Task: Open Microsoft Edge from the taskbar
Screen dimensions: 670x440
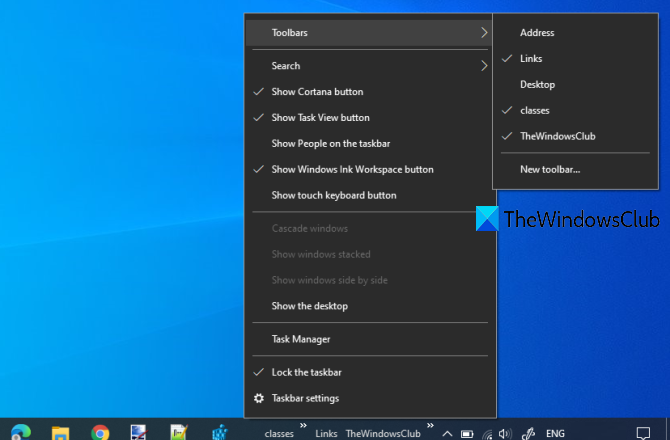Action: click(x=21, y=432)
